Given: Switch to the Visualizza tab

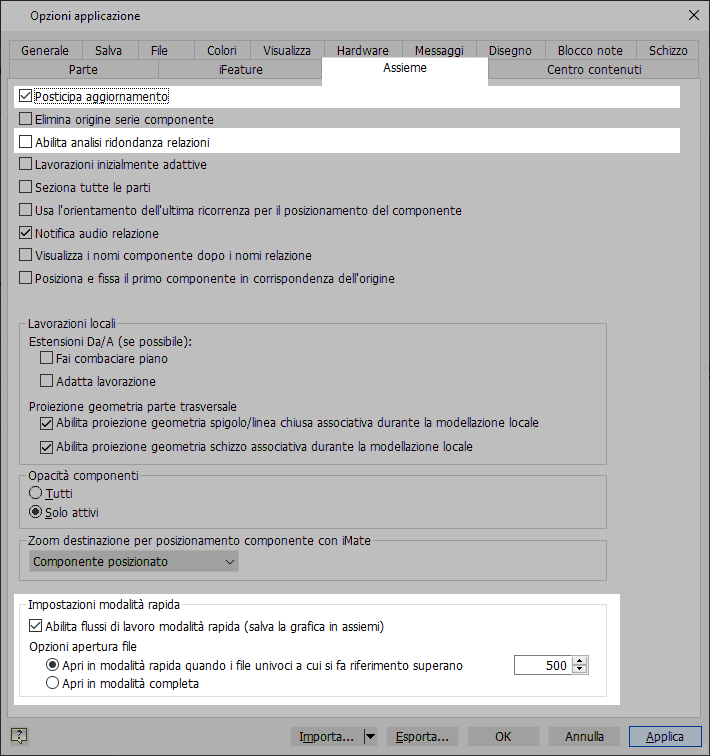Looking at the screenshot, I should [x=287, y=51].
